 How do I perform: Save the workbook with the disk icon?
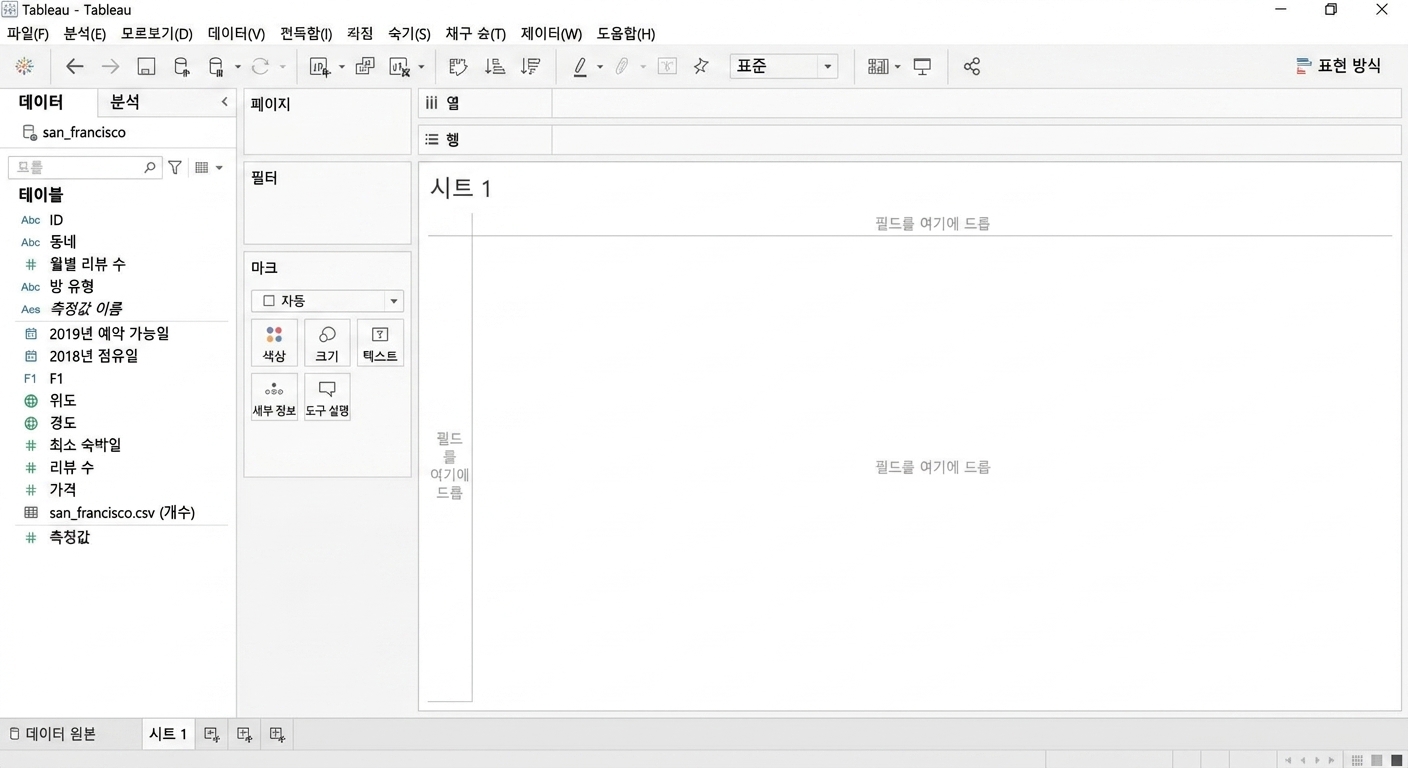point(146,67)
